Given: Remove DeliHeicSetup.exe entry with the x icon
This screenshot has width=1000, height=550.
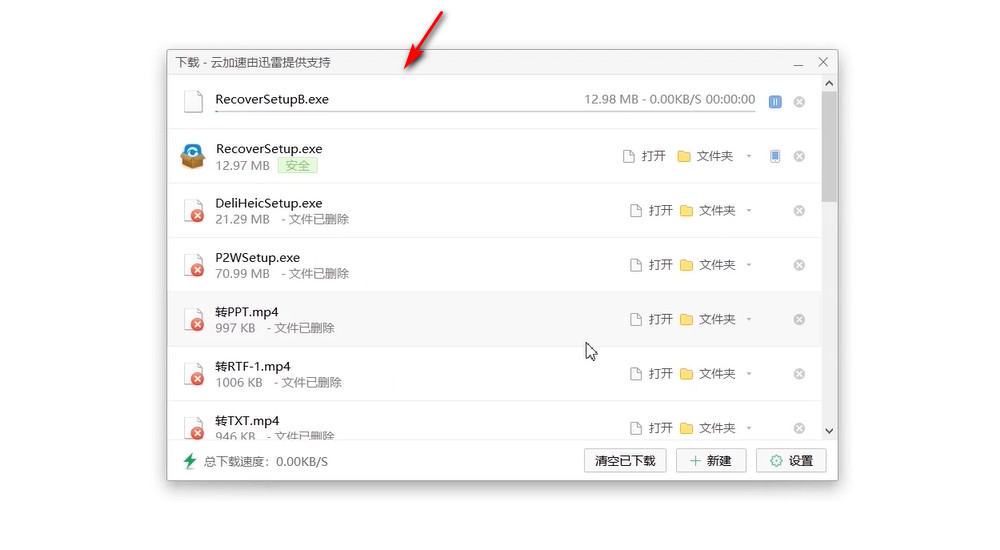Looking at the screenshot, I should [x=799, y=211].
